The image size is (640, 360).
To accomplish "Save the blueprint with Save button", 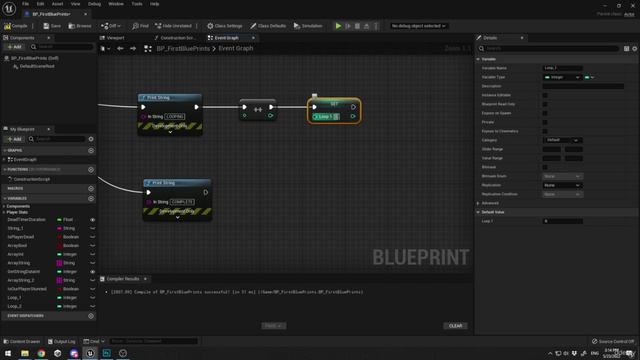I will click(x=52, y=26).
